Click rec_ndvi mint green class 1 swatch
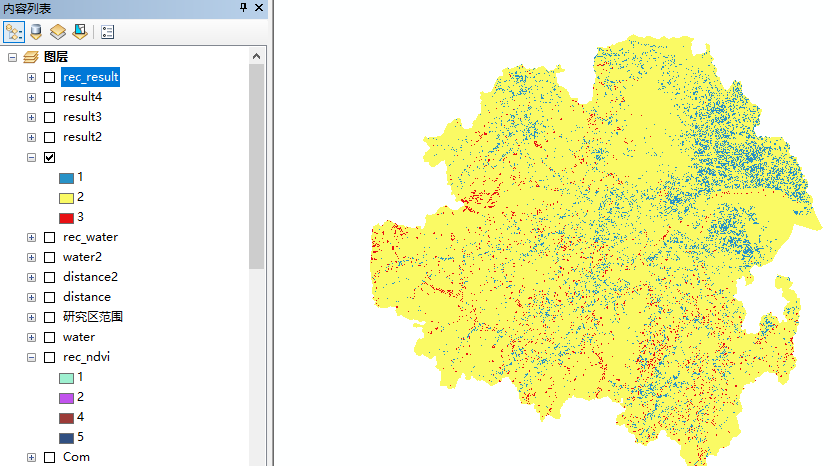The height and width of the screenshot is (466, 832). click(66, 378)
